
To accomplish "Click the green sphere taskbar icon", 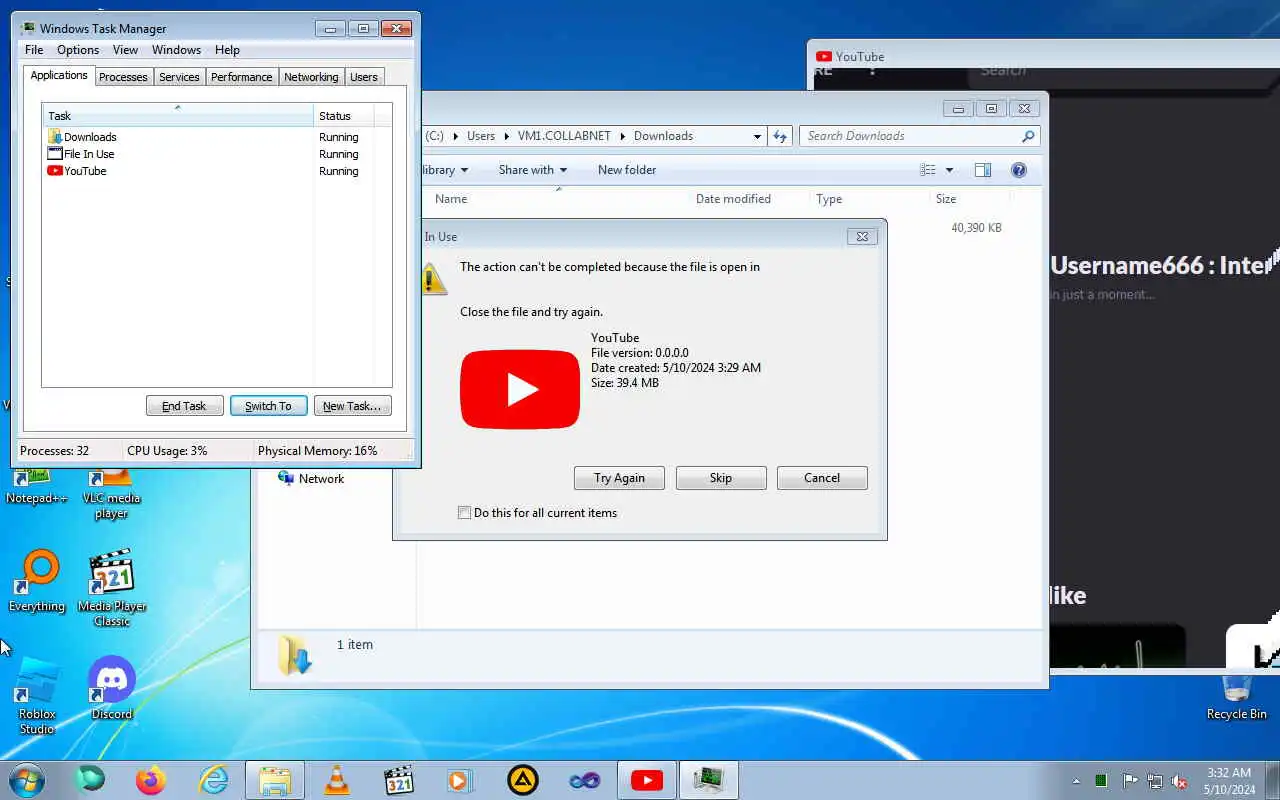I will pyautogui.click(x=90, y=779).
